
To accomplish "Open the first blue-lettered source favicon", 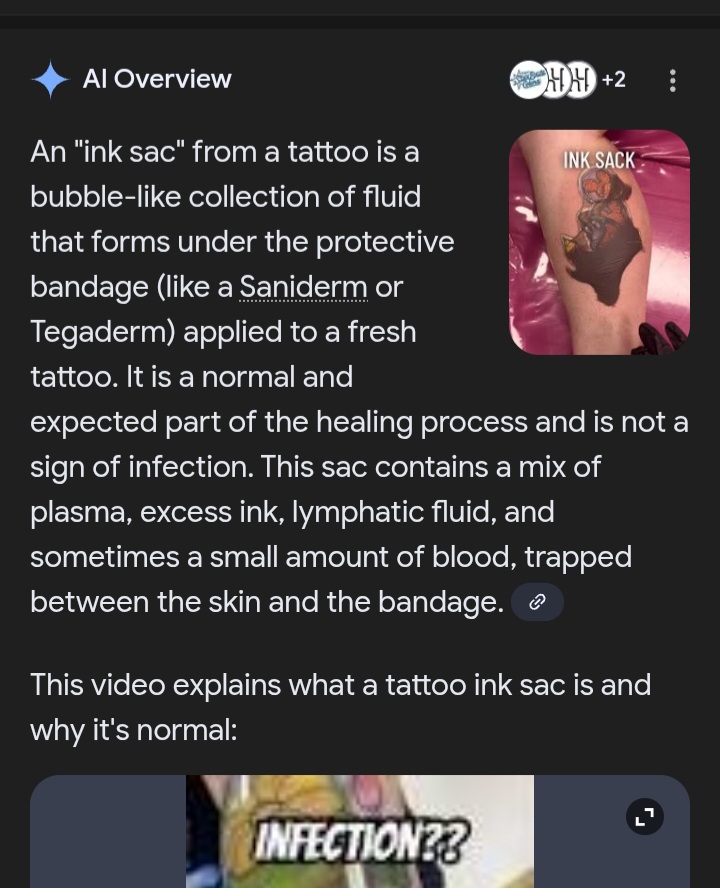I will [x=527, y=80].
